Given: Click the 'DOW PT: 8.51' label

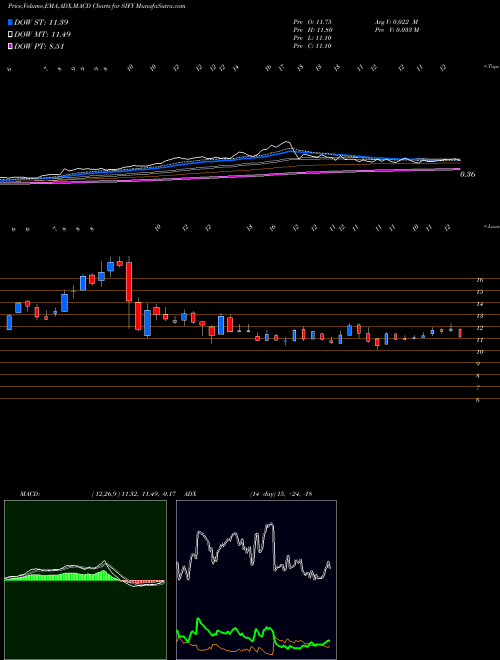Looking at the screenshot, I should point(39,47).
